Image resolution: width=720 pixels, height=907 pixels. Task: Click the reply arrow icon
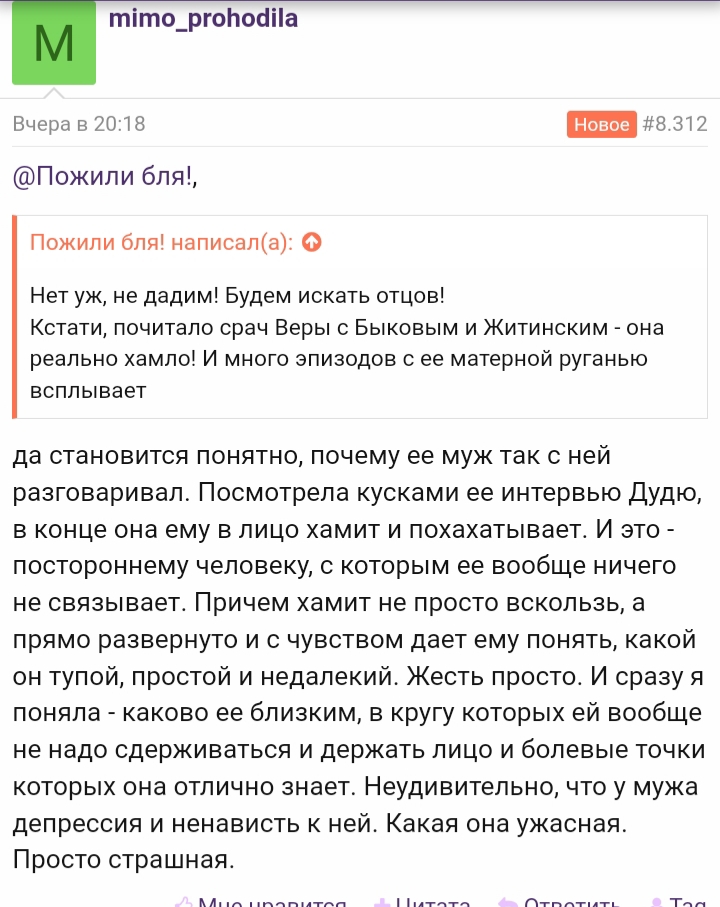pos(508,903)
